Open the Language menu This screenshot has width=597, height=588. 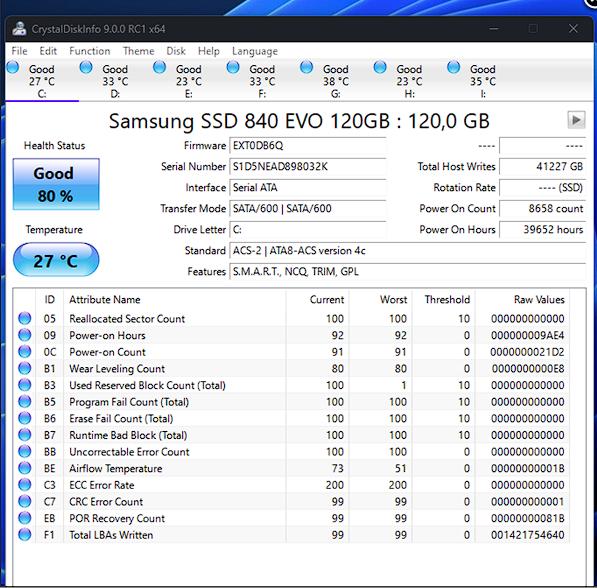point(255,51)
